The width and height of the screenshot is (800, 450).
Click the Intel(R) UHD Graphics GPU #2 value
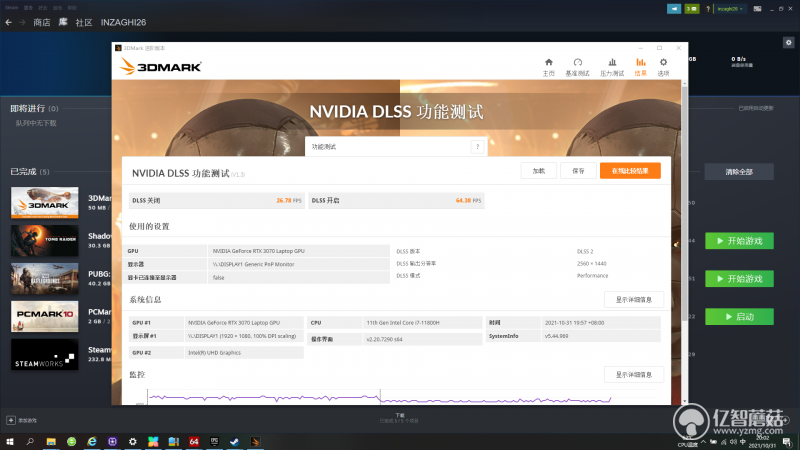214,353
